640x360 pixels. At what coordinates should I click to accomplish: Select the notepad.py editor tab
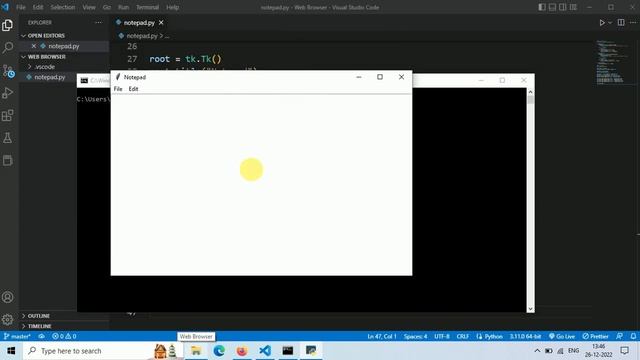coord(139,23)
